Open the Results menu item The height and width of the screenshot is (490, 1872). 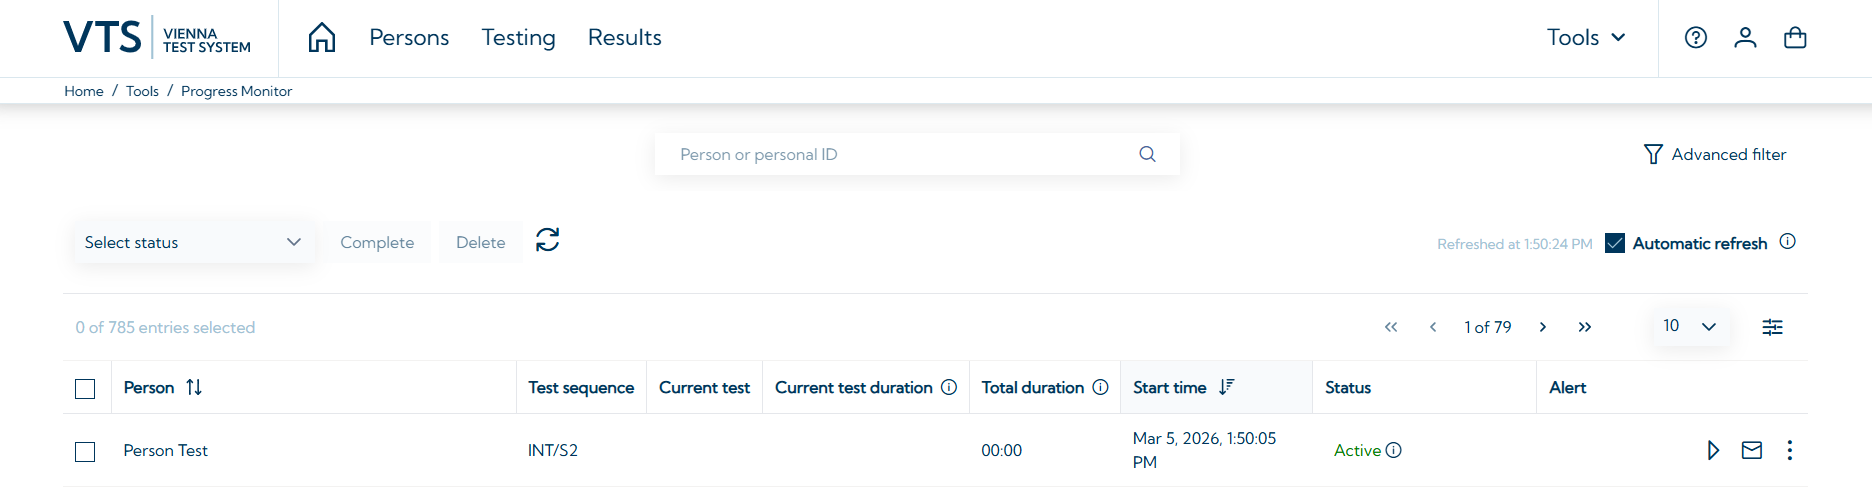625,38
